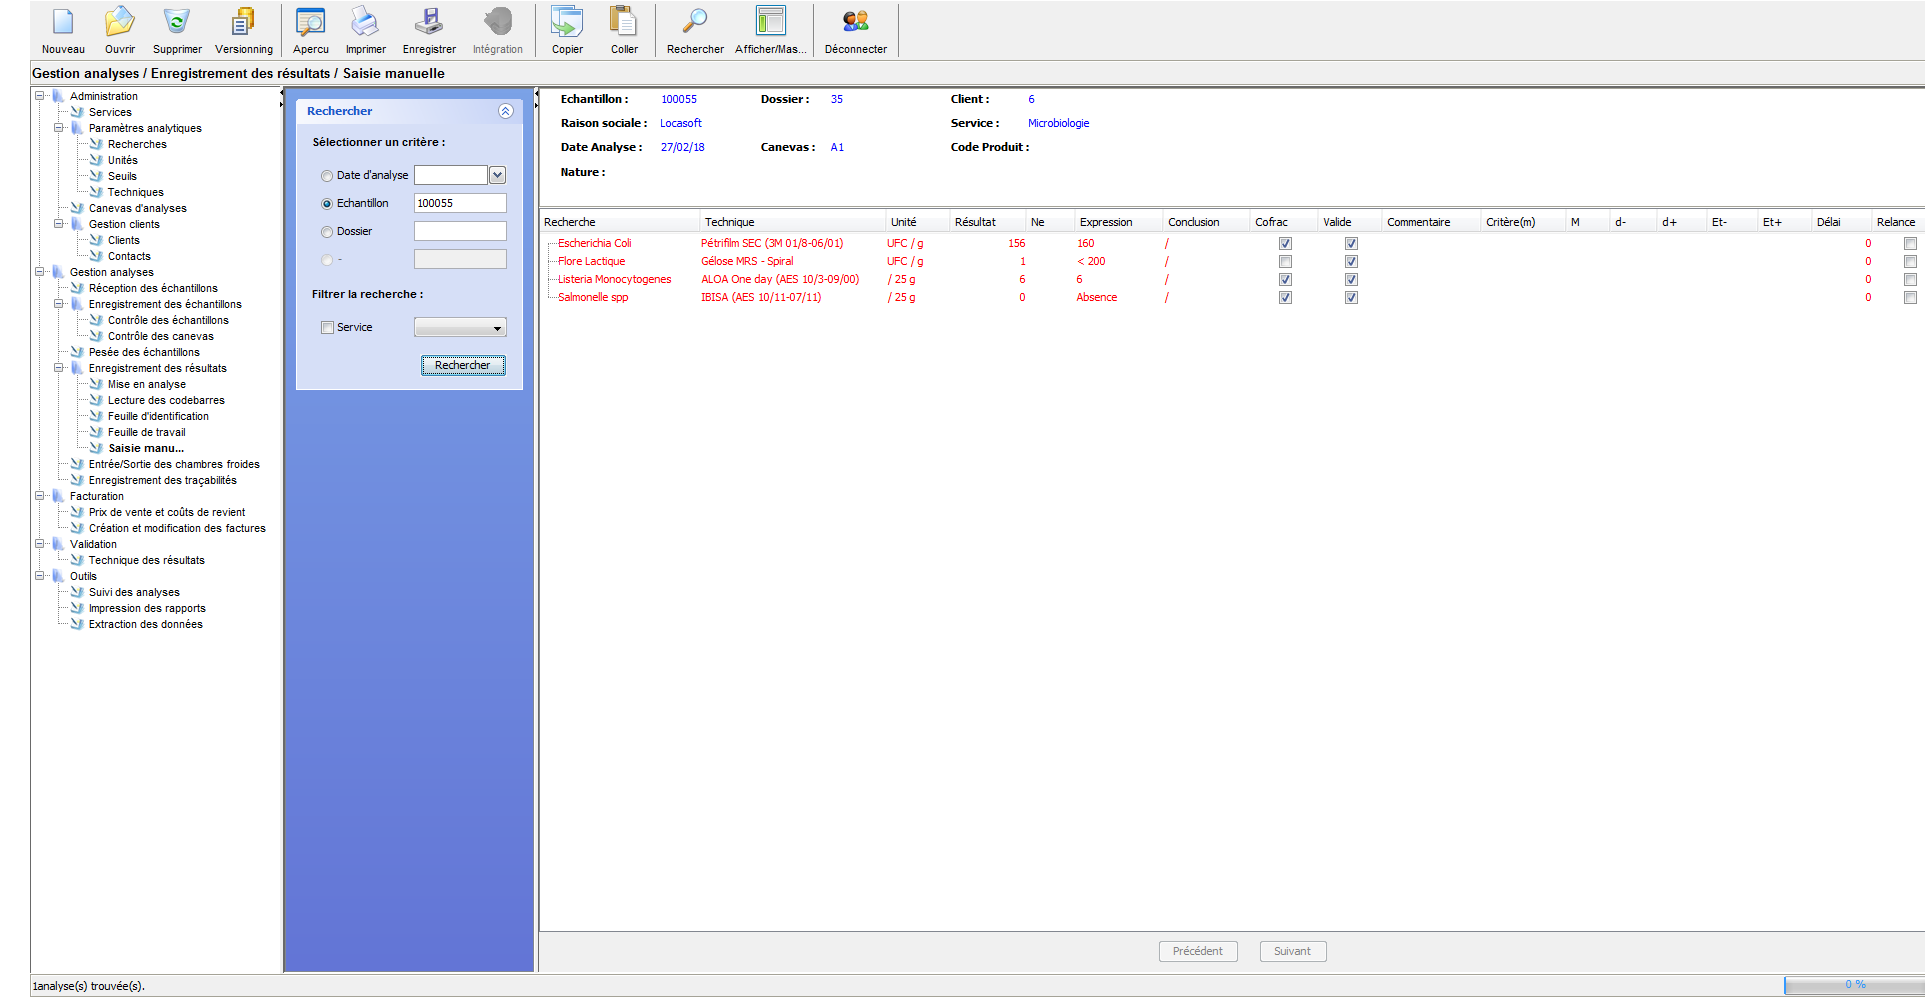Collapse Enregistrement des résultats node
Image resolution: width=1925 pixels, height=998 pixels.
59,368
